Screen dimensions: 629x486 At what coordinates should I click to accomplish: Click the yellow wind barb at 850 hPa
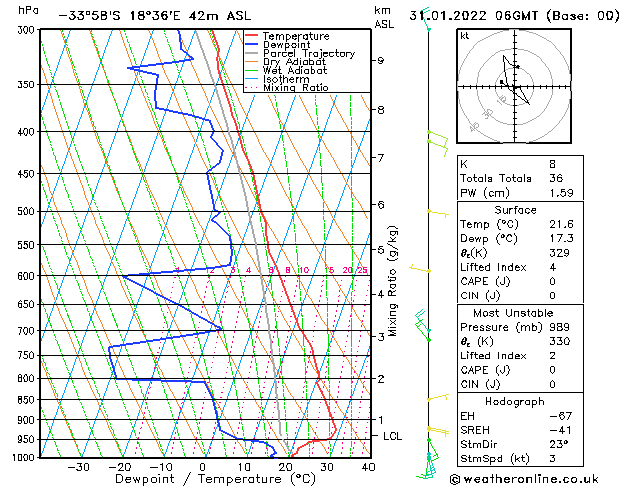coord(438,397)
